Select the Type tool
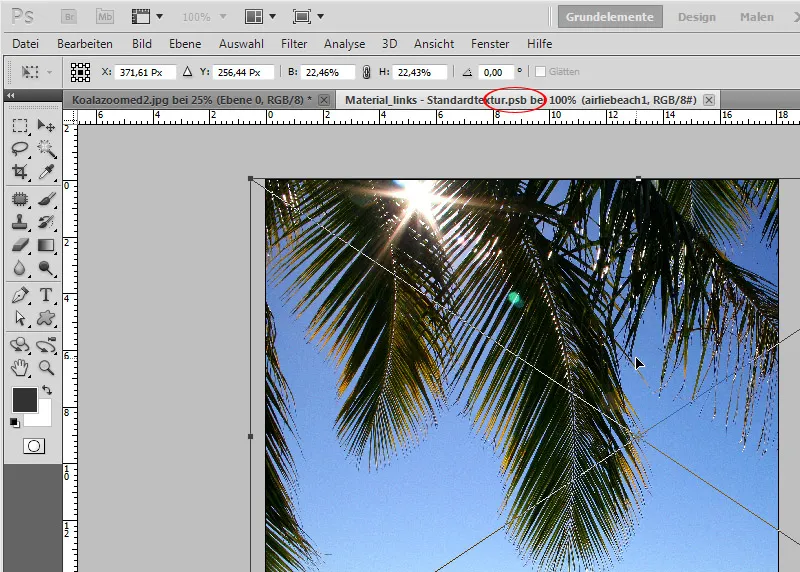Viewport: 800px width, 572px height. click(x=46, y=295)
